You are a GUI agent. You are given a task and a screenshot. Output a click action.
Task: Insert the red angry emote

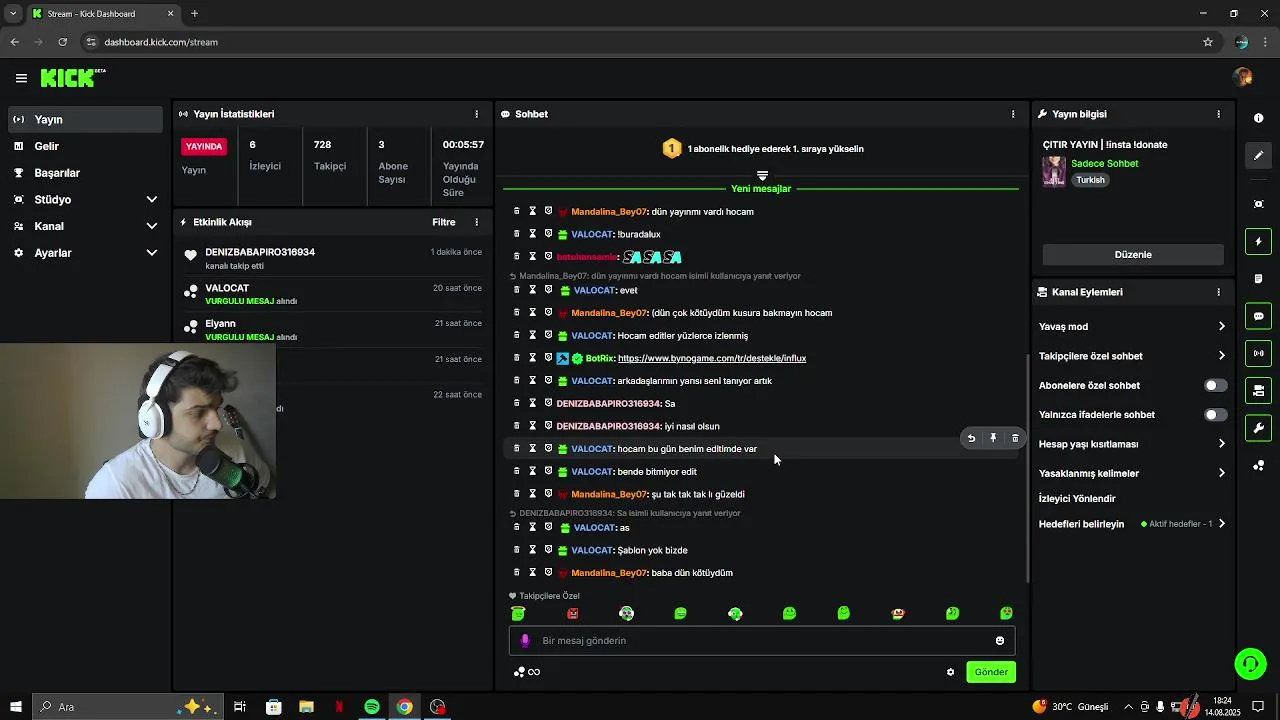pyautogui.click(x=572, y=613)
